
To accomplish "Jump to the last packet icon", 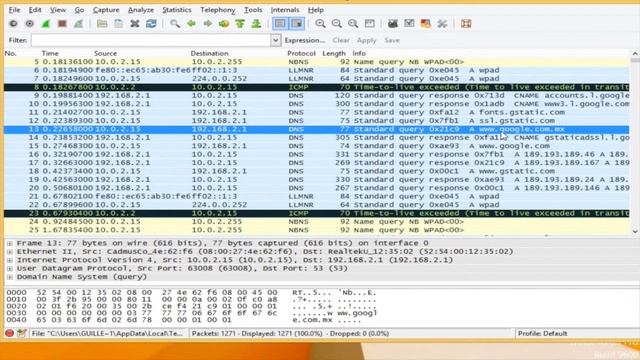I will pos(256,24).
